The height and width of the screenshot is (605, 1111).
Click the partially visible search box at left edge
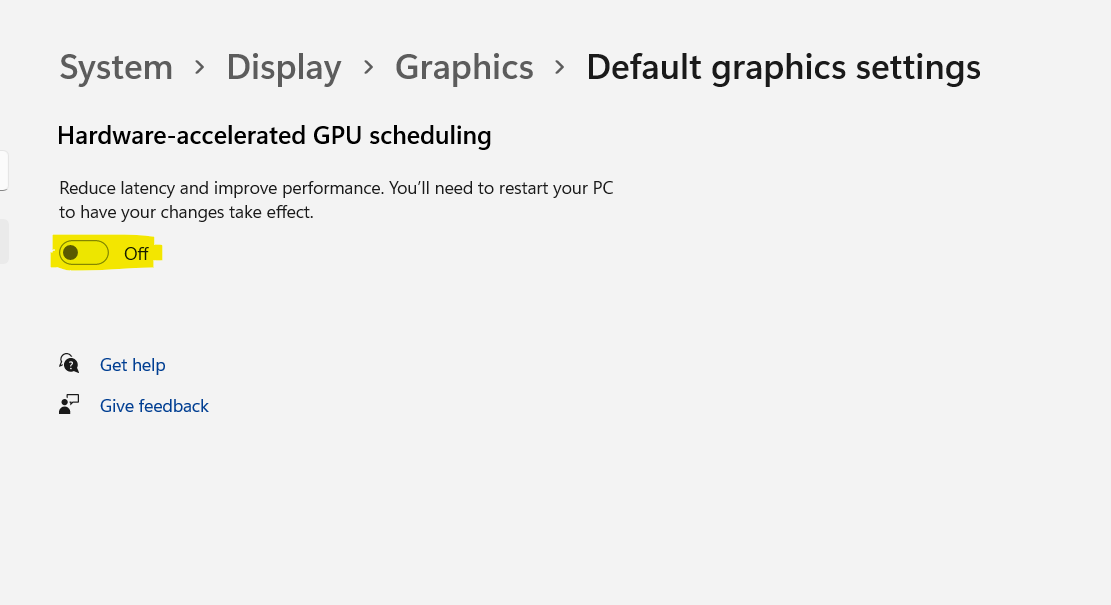click(x=4, y=170)
